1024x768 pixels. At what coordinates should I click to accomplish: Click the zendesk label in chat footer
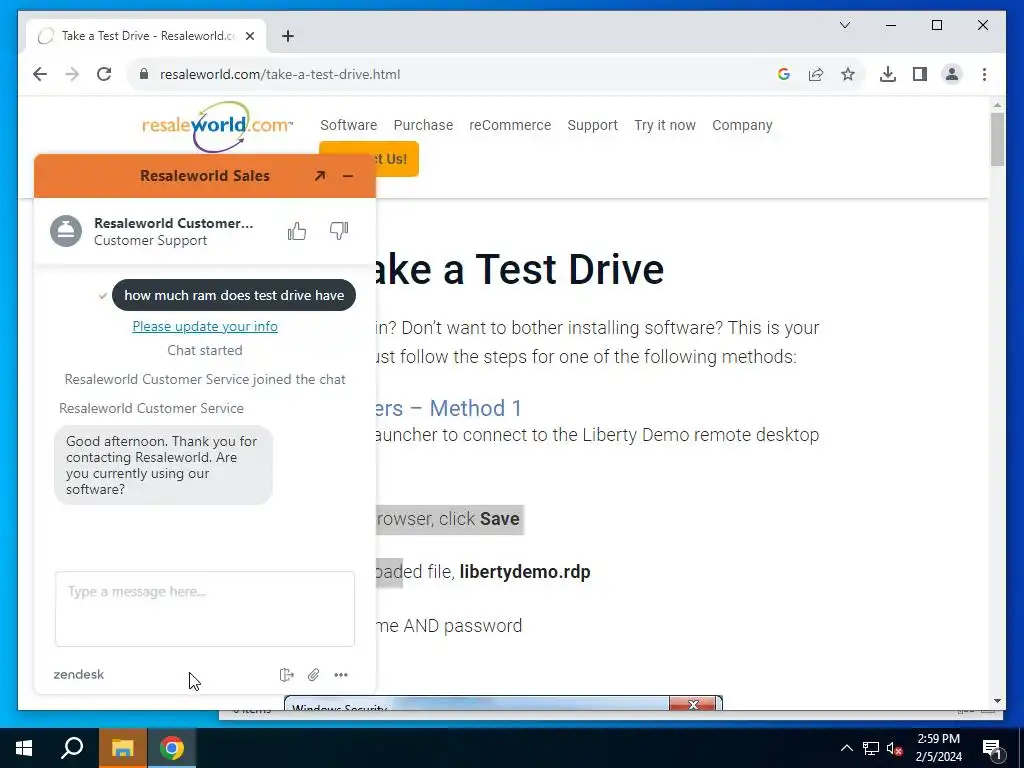[x=78, y=675]
